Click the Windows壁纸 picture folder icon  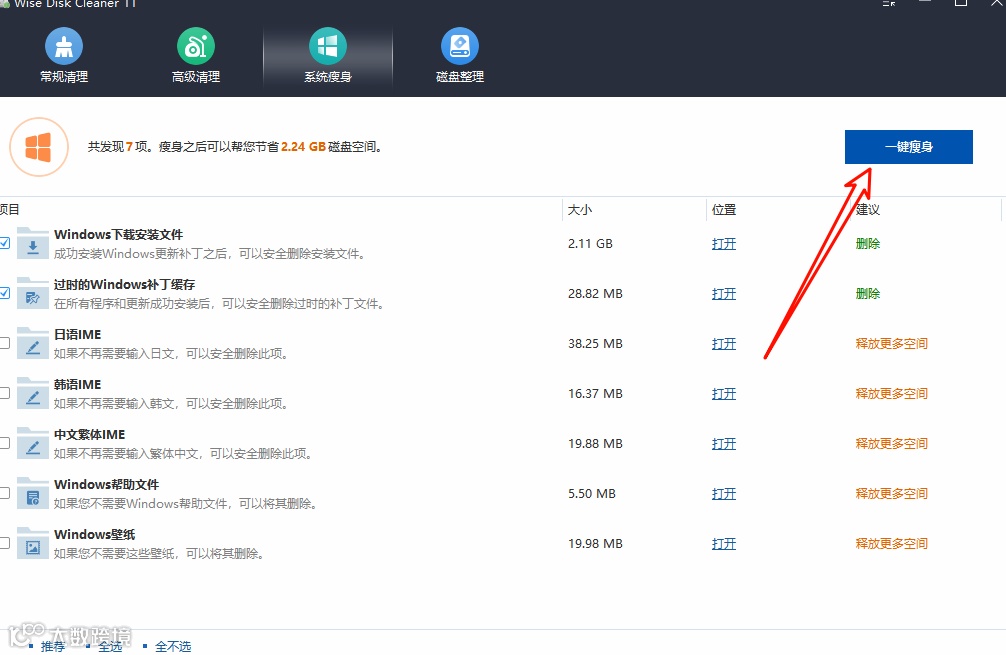click(x=33, y=544)
